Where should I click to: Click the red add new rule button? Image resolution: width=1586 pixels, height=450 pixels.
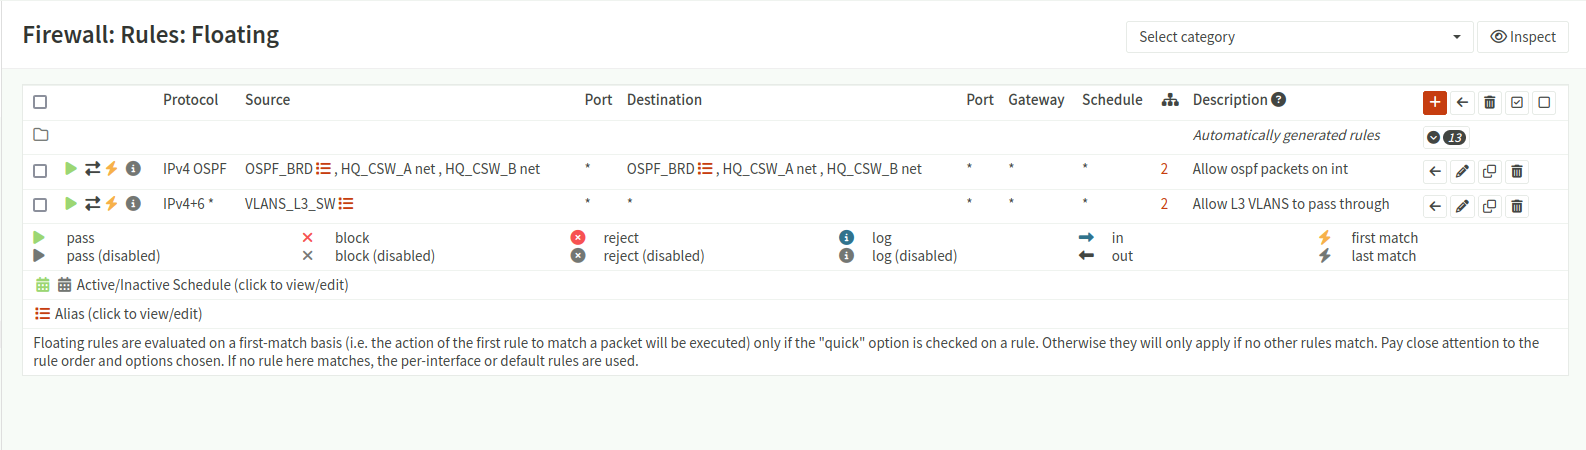[1434, 102]
